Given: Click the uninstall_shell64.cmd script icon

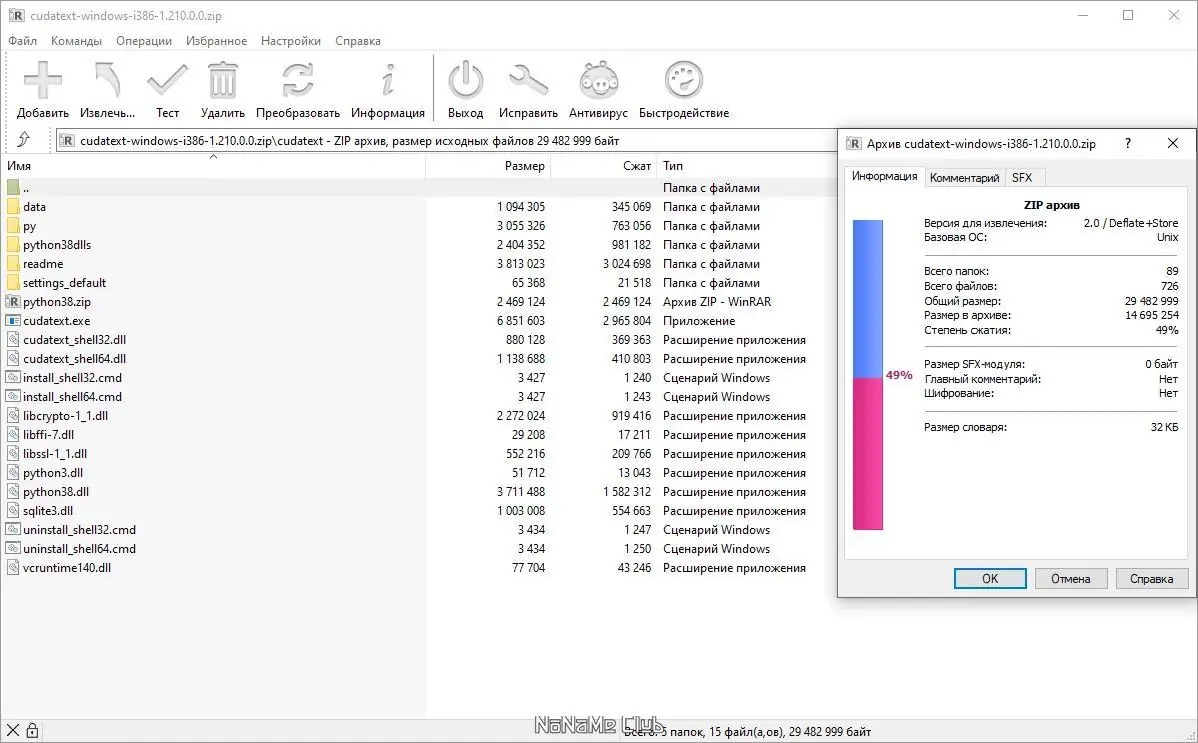Looking at the screenshot, I should pos(13,549).
